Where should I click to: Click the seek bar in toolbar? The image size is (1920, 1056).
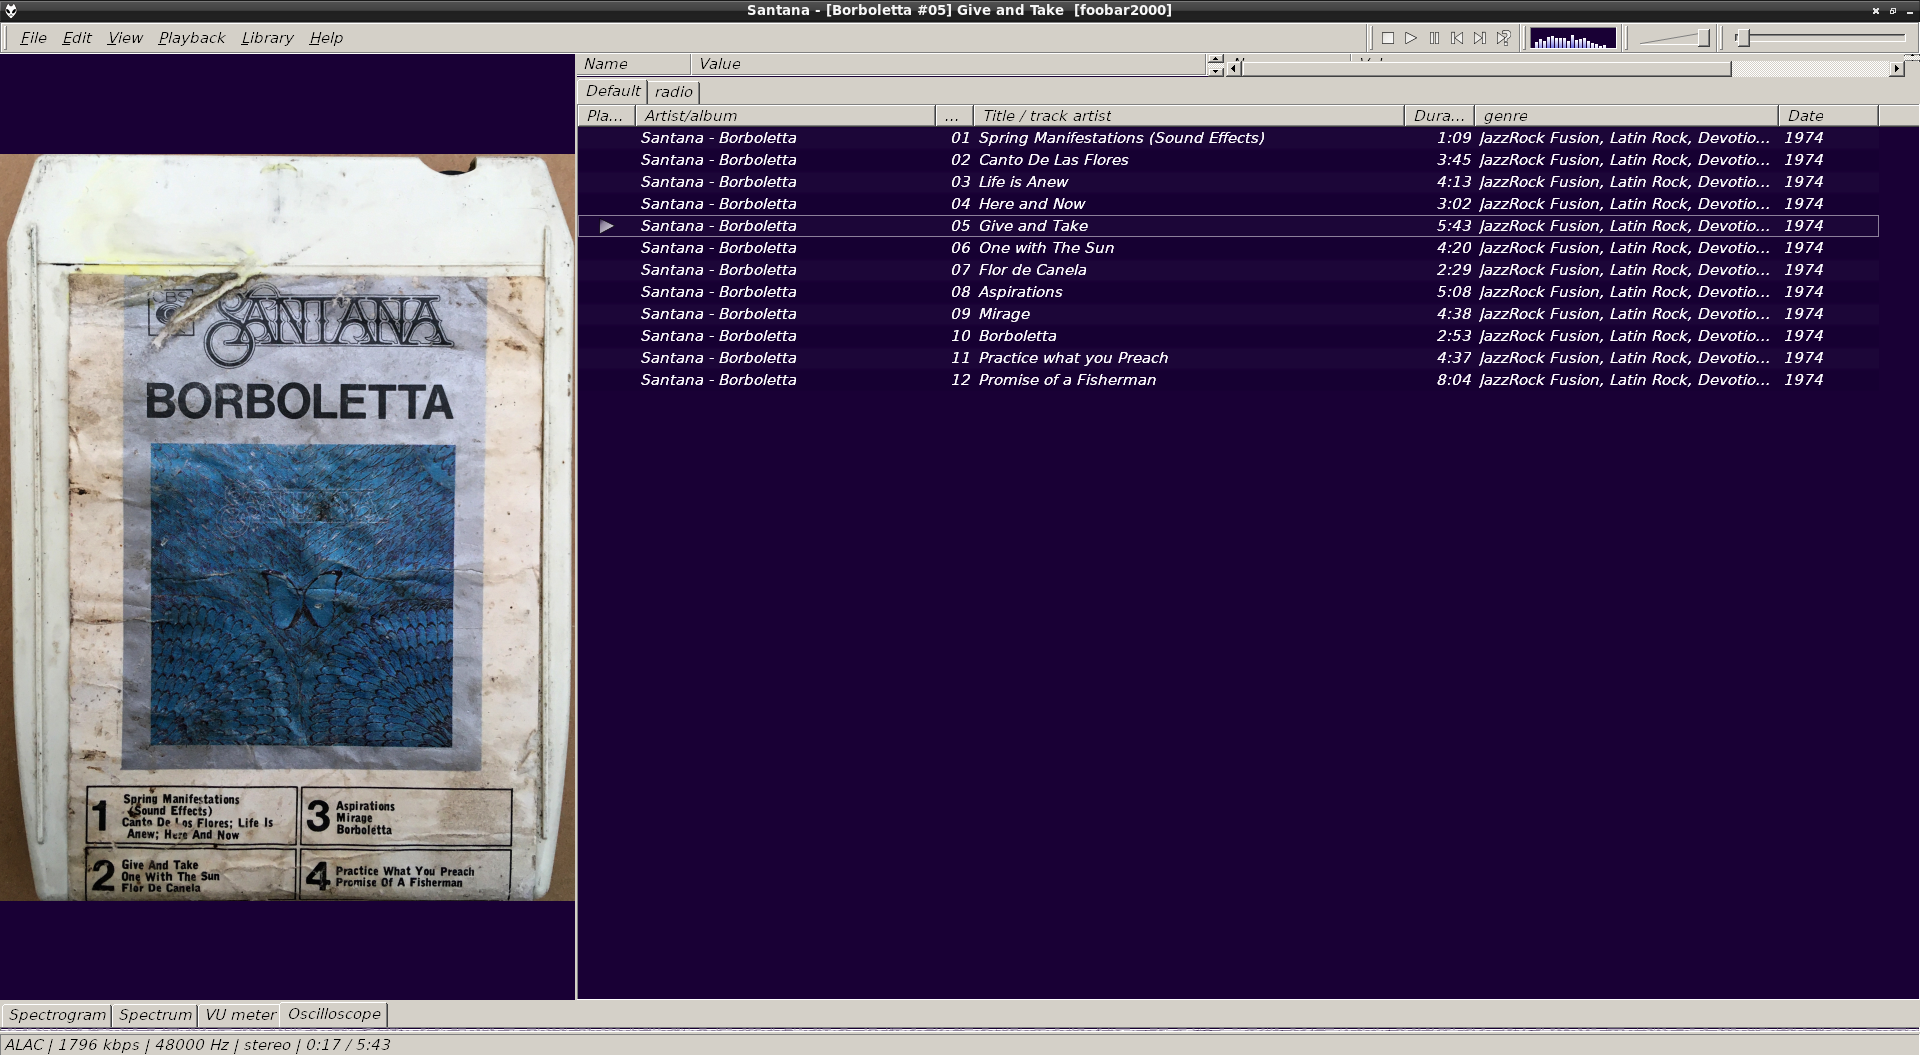pos(1820,38)
